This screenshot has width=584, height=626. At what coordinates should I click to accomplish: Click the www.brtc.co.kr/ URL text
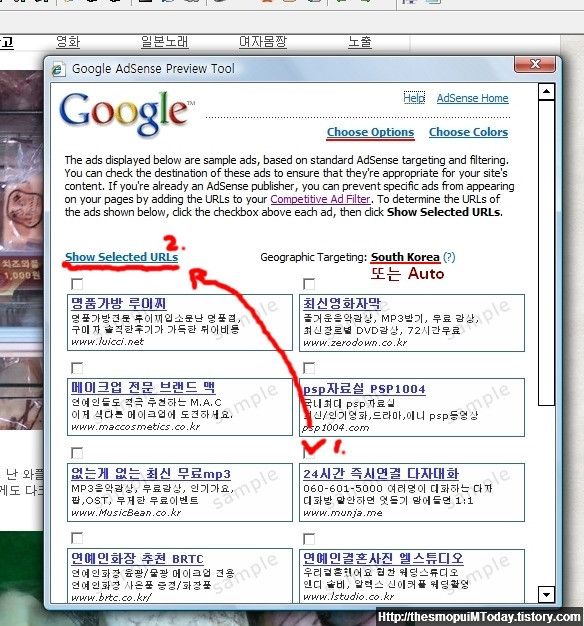[111, 597]
